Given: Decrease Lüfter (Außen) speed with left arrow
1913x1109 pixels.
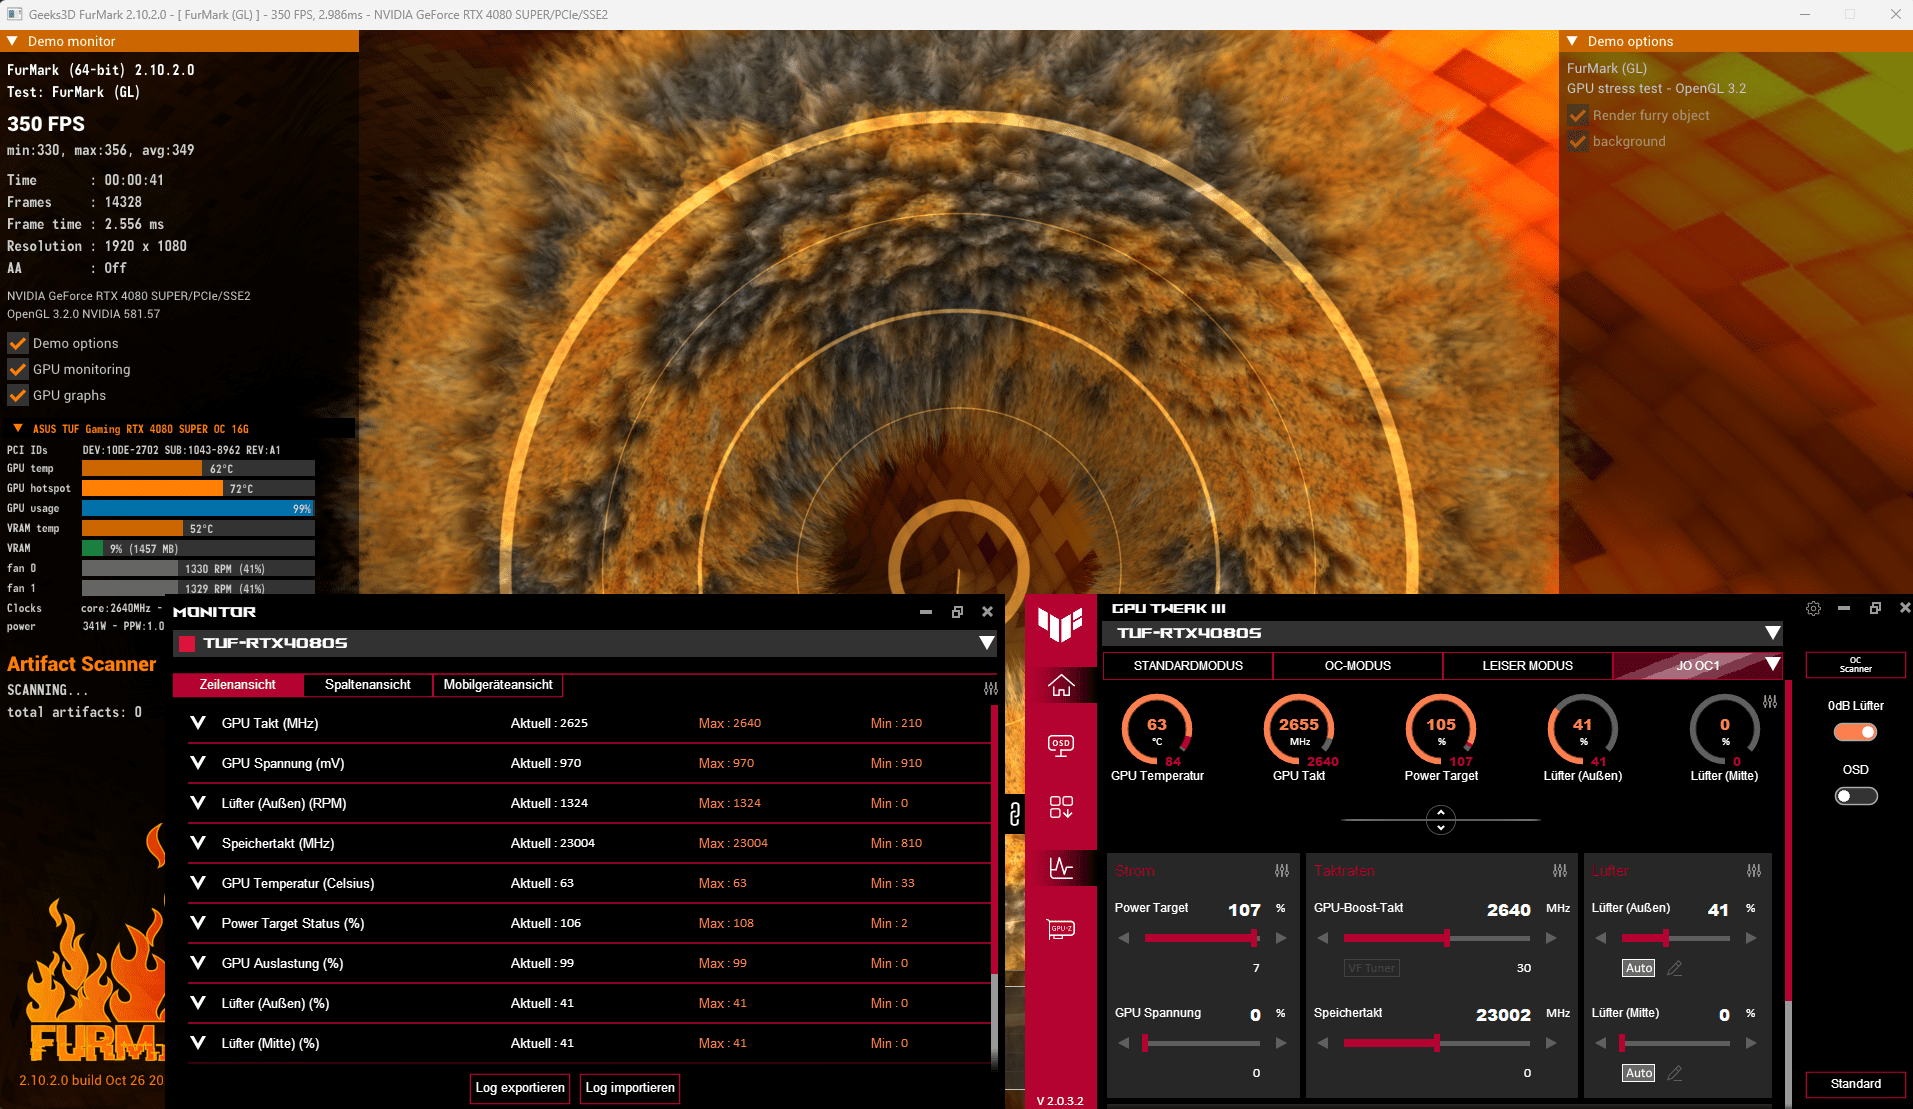Looking at the screenshot, I should (1601, 938).
